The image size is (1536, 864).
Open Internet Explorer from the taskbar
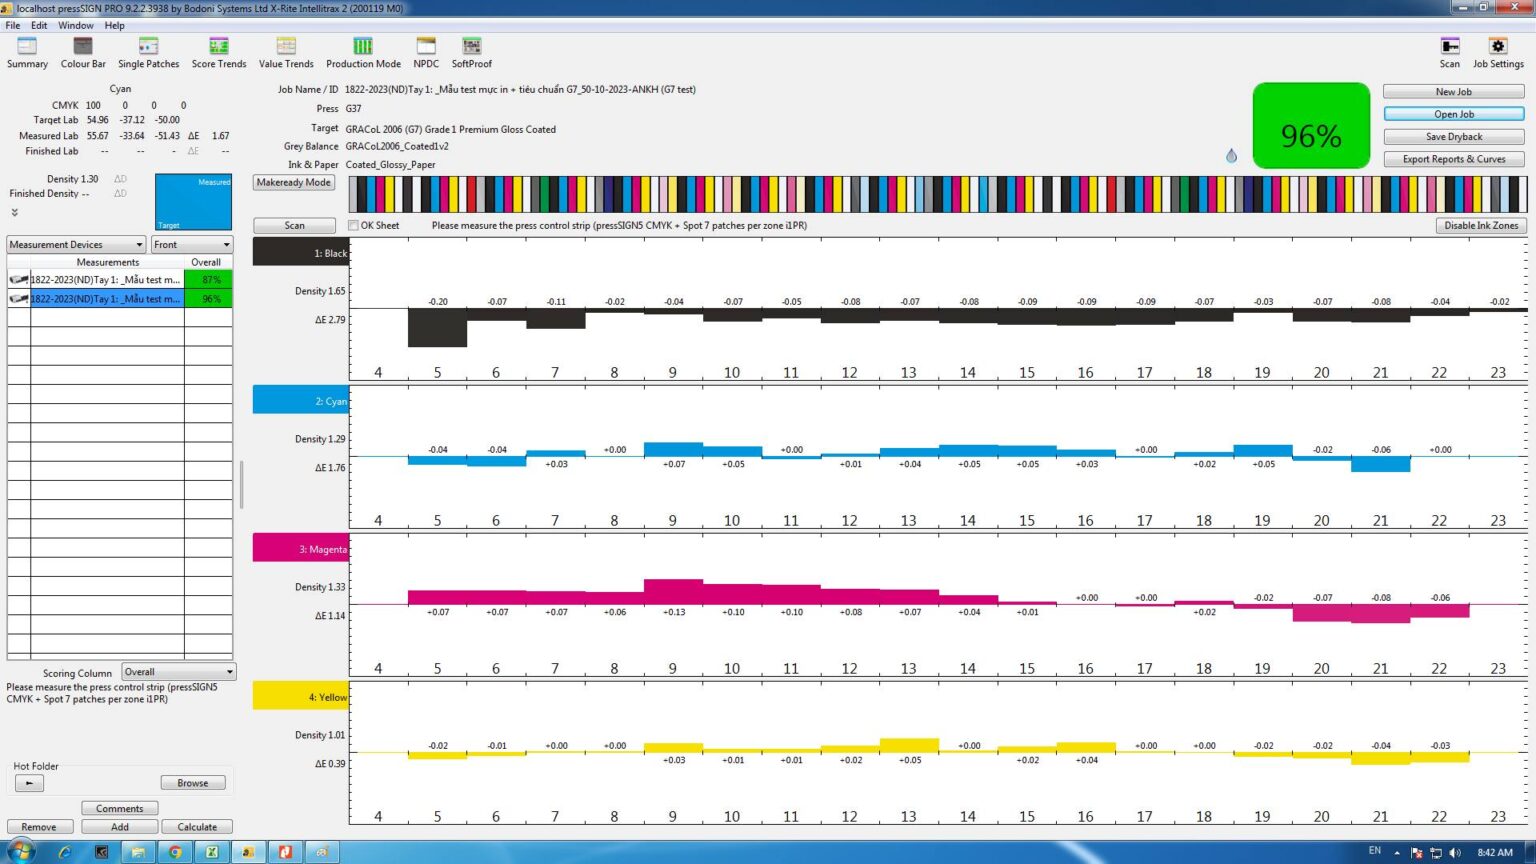[65, 852]
